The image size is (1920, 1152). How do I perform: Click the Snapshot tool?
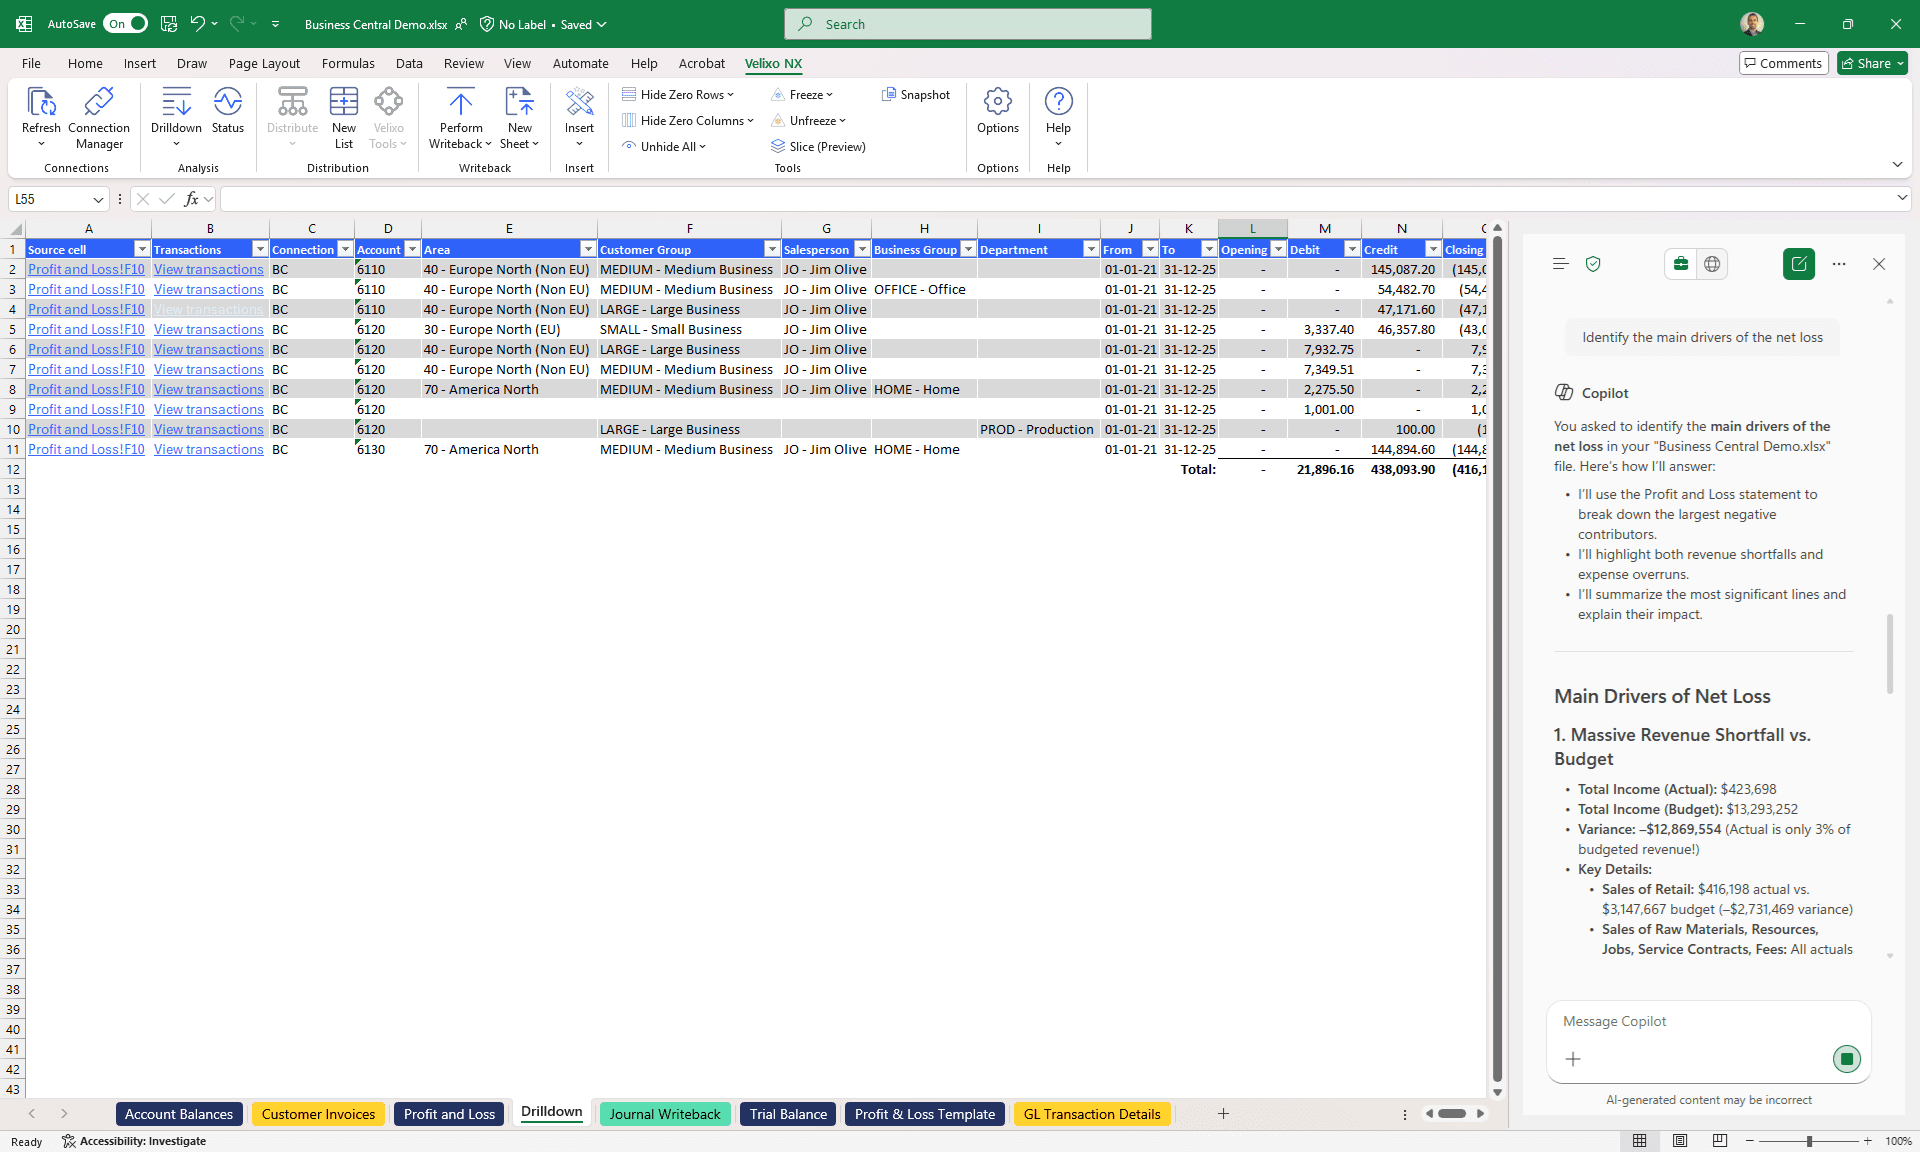[915, 95]
